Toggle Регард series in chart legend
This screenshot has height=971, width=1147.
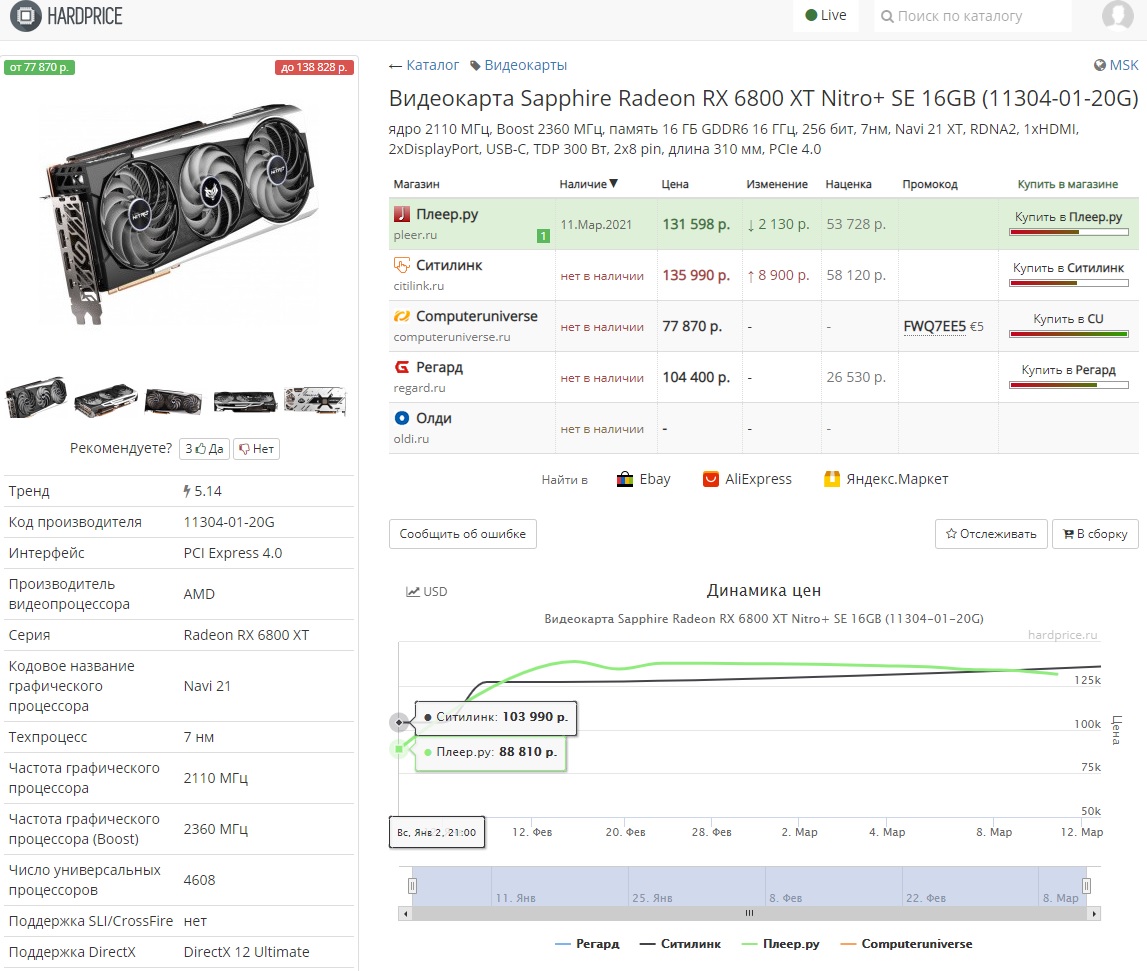[587, 944]
